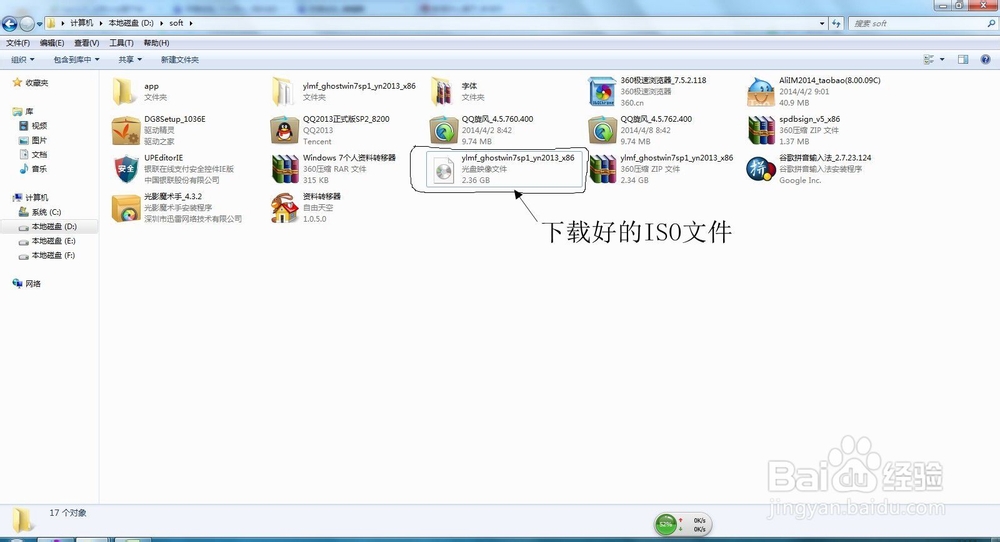Select 系统 (C:) drive in the sidebar
Image resolution: width=1000 pixels, height=542 pixels.
pyautogui.click(x=46, y=212)
